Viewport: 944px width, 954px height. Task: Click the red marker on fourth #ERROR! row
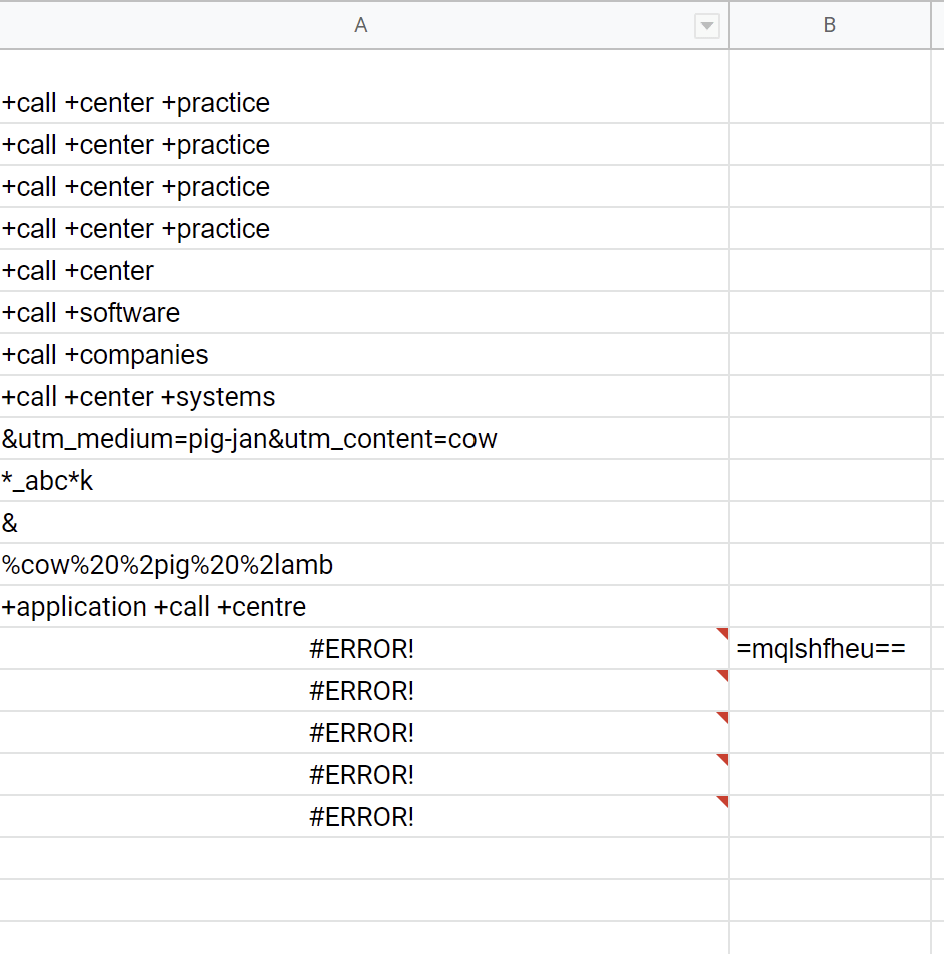pos(722,760)
